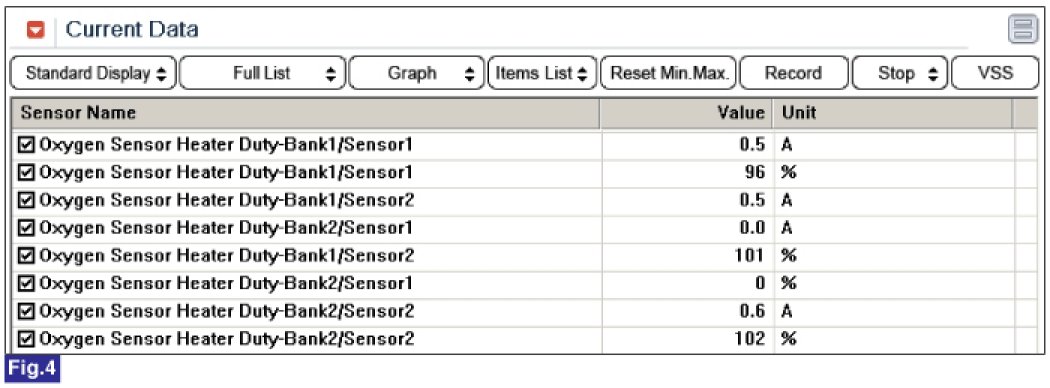Click the Current Data panel title
The width and height of the screenshot is (1050, 388).
(x=132, y=30)
